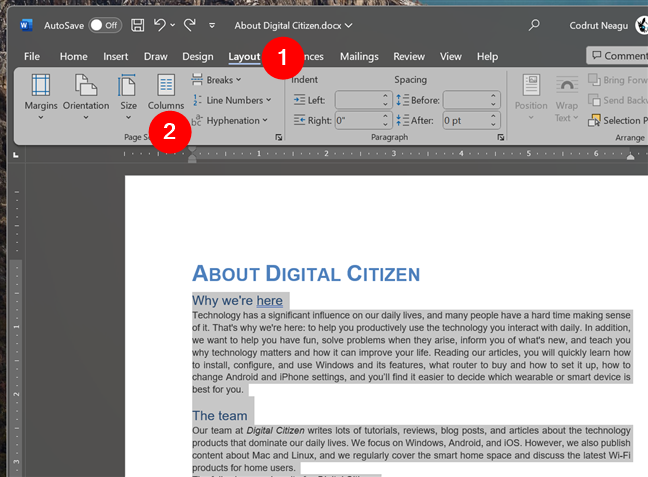Click the Spacing After input field

tap(466, 120)
